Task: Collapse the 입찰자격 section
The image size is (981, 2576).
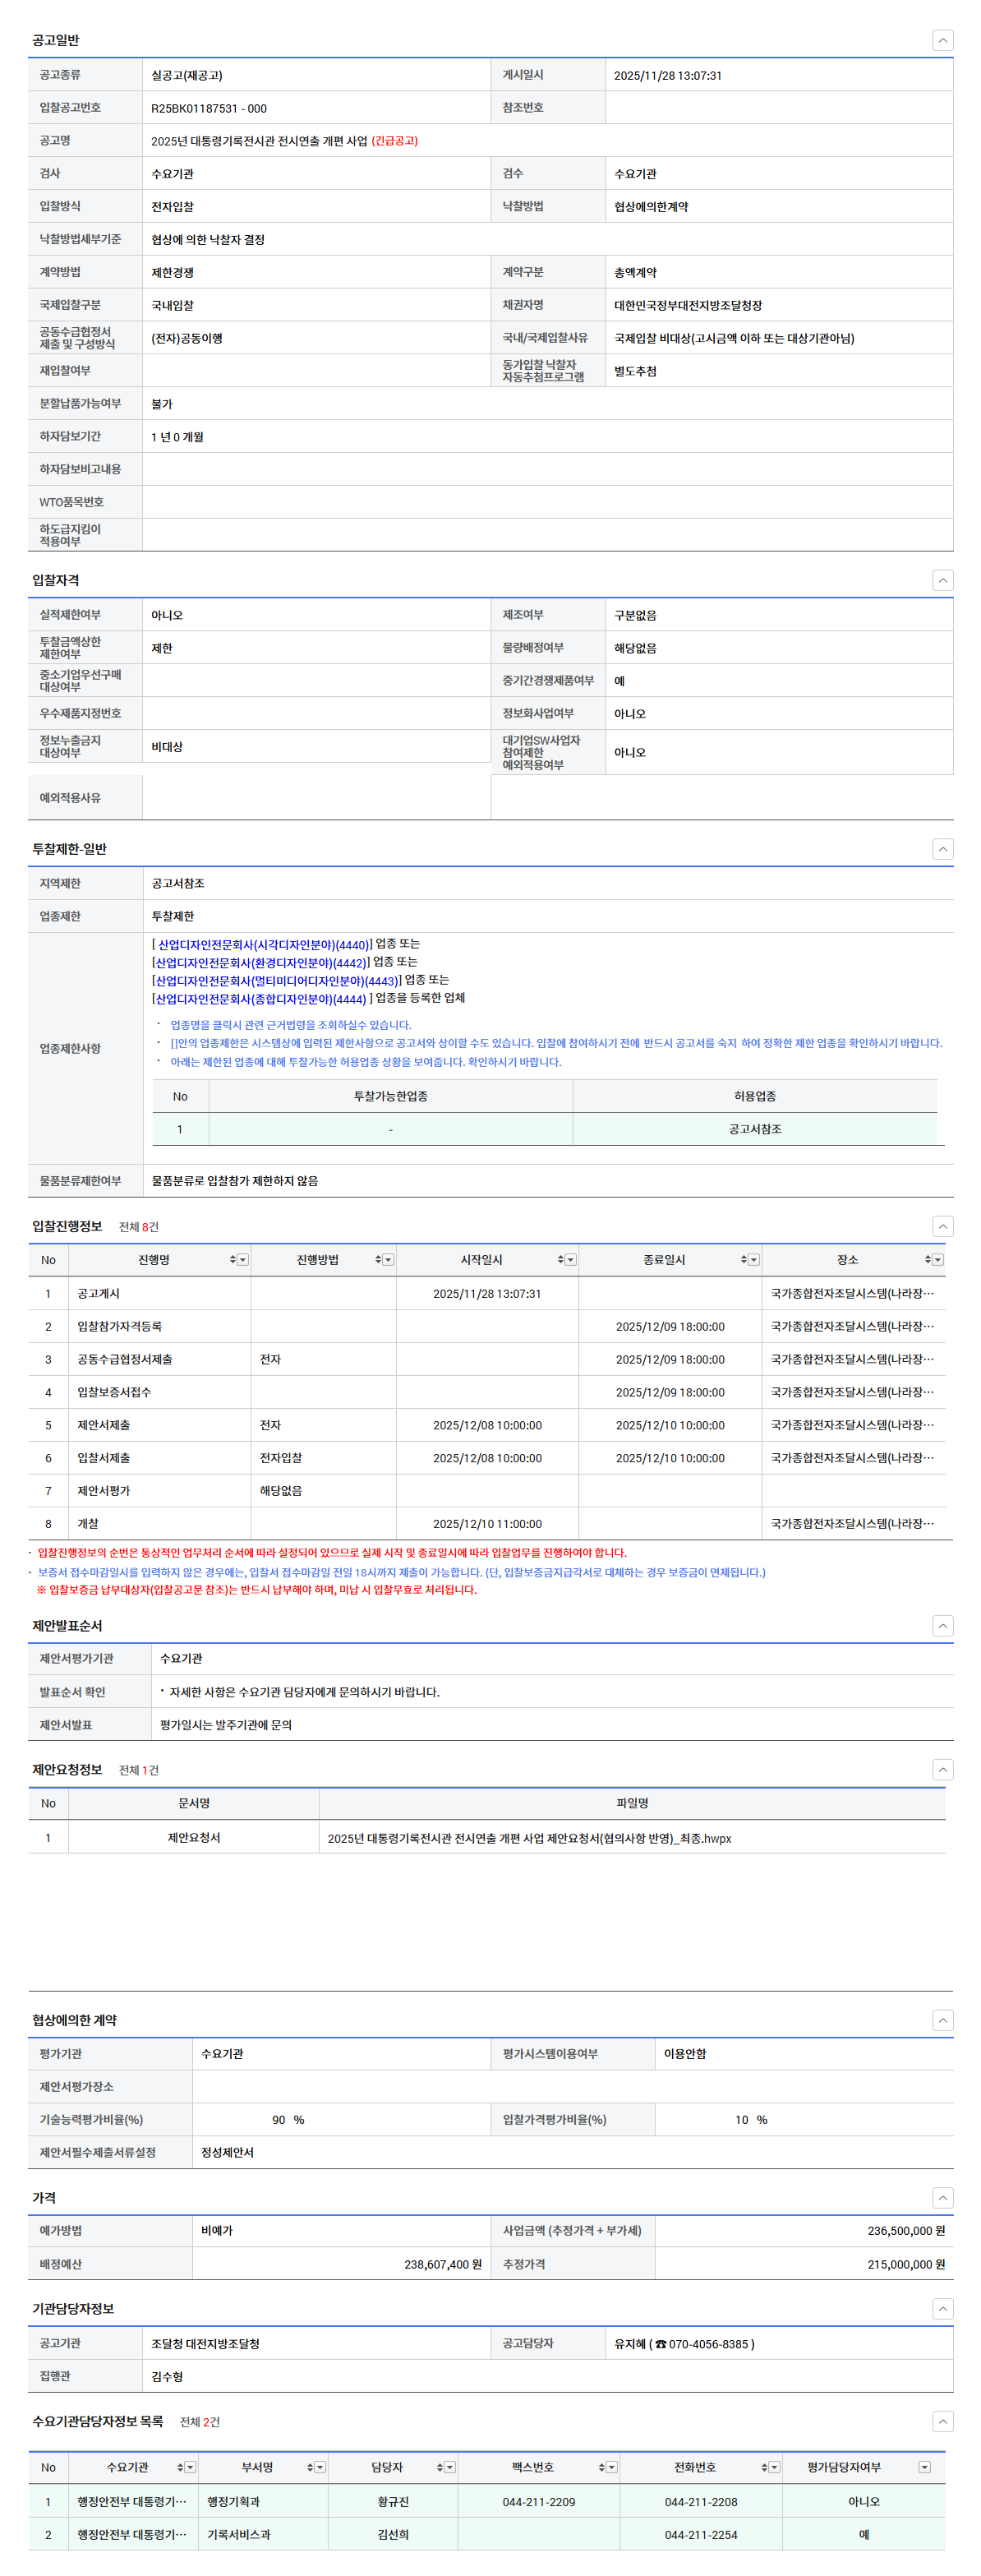Action: pos(942,580)
